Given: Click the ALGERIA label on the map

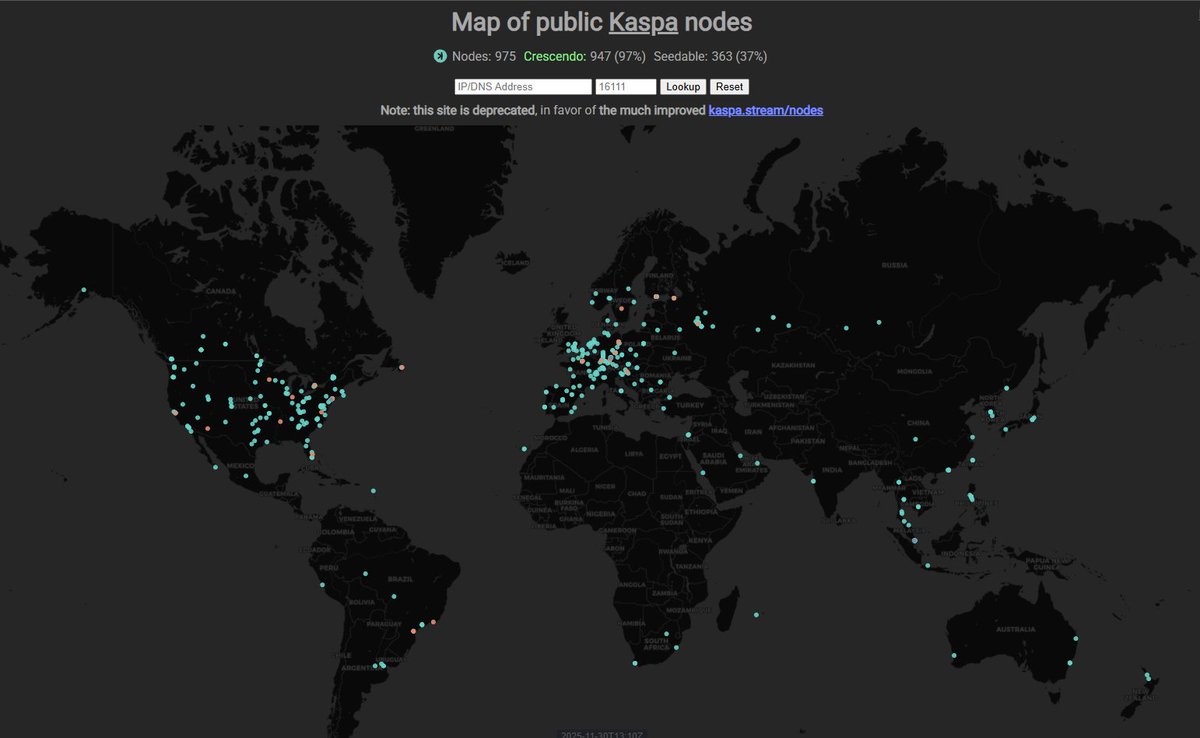Looking at the screenshot, I should tap(583, 452).
